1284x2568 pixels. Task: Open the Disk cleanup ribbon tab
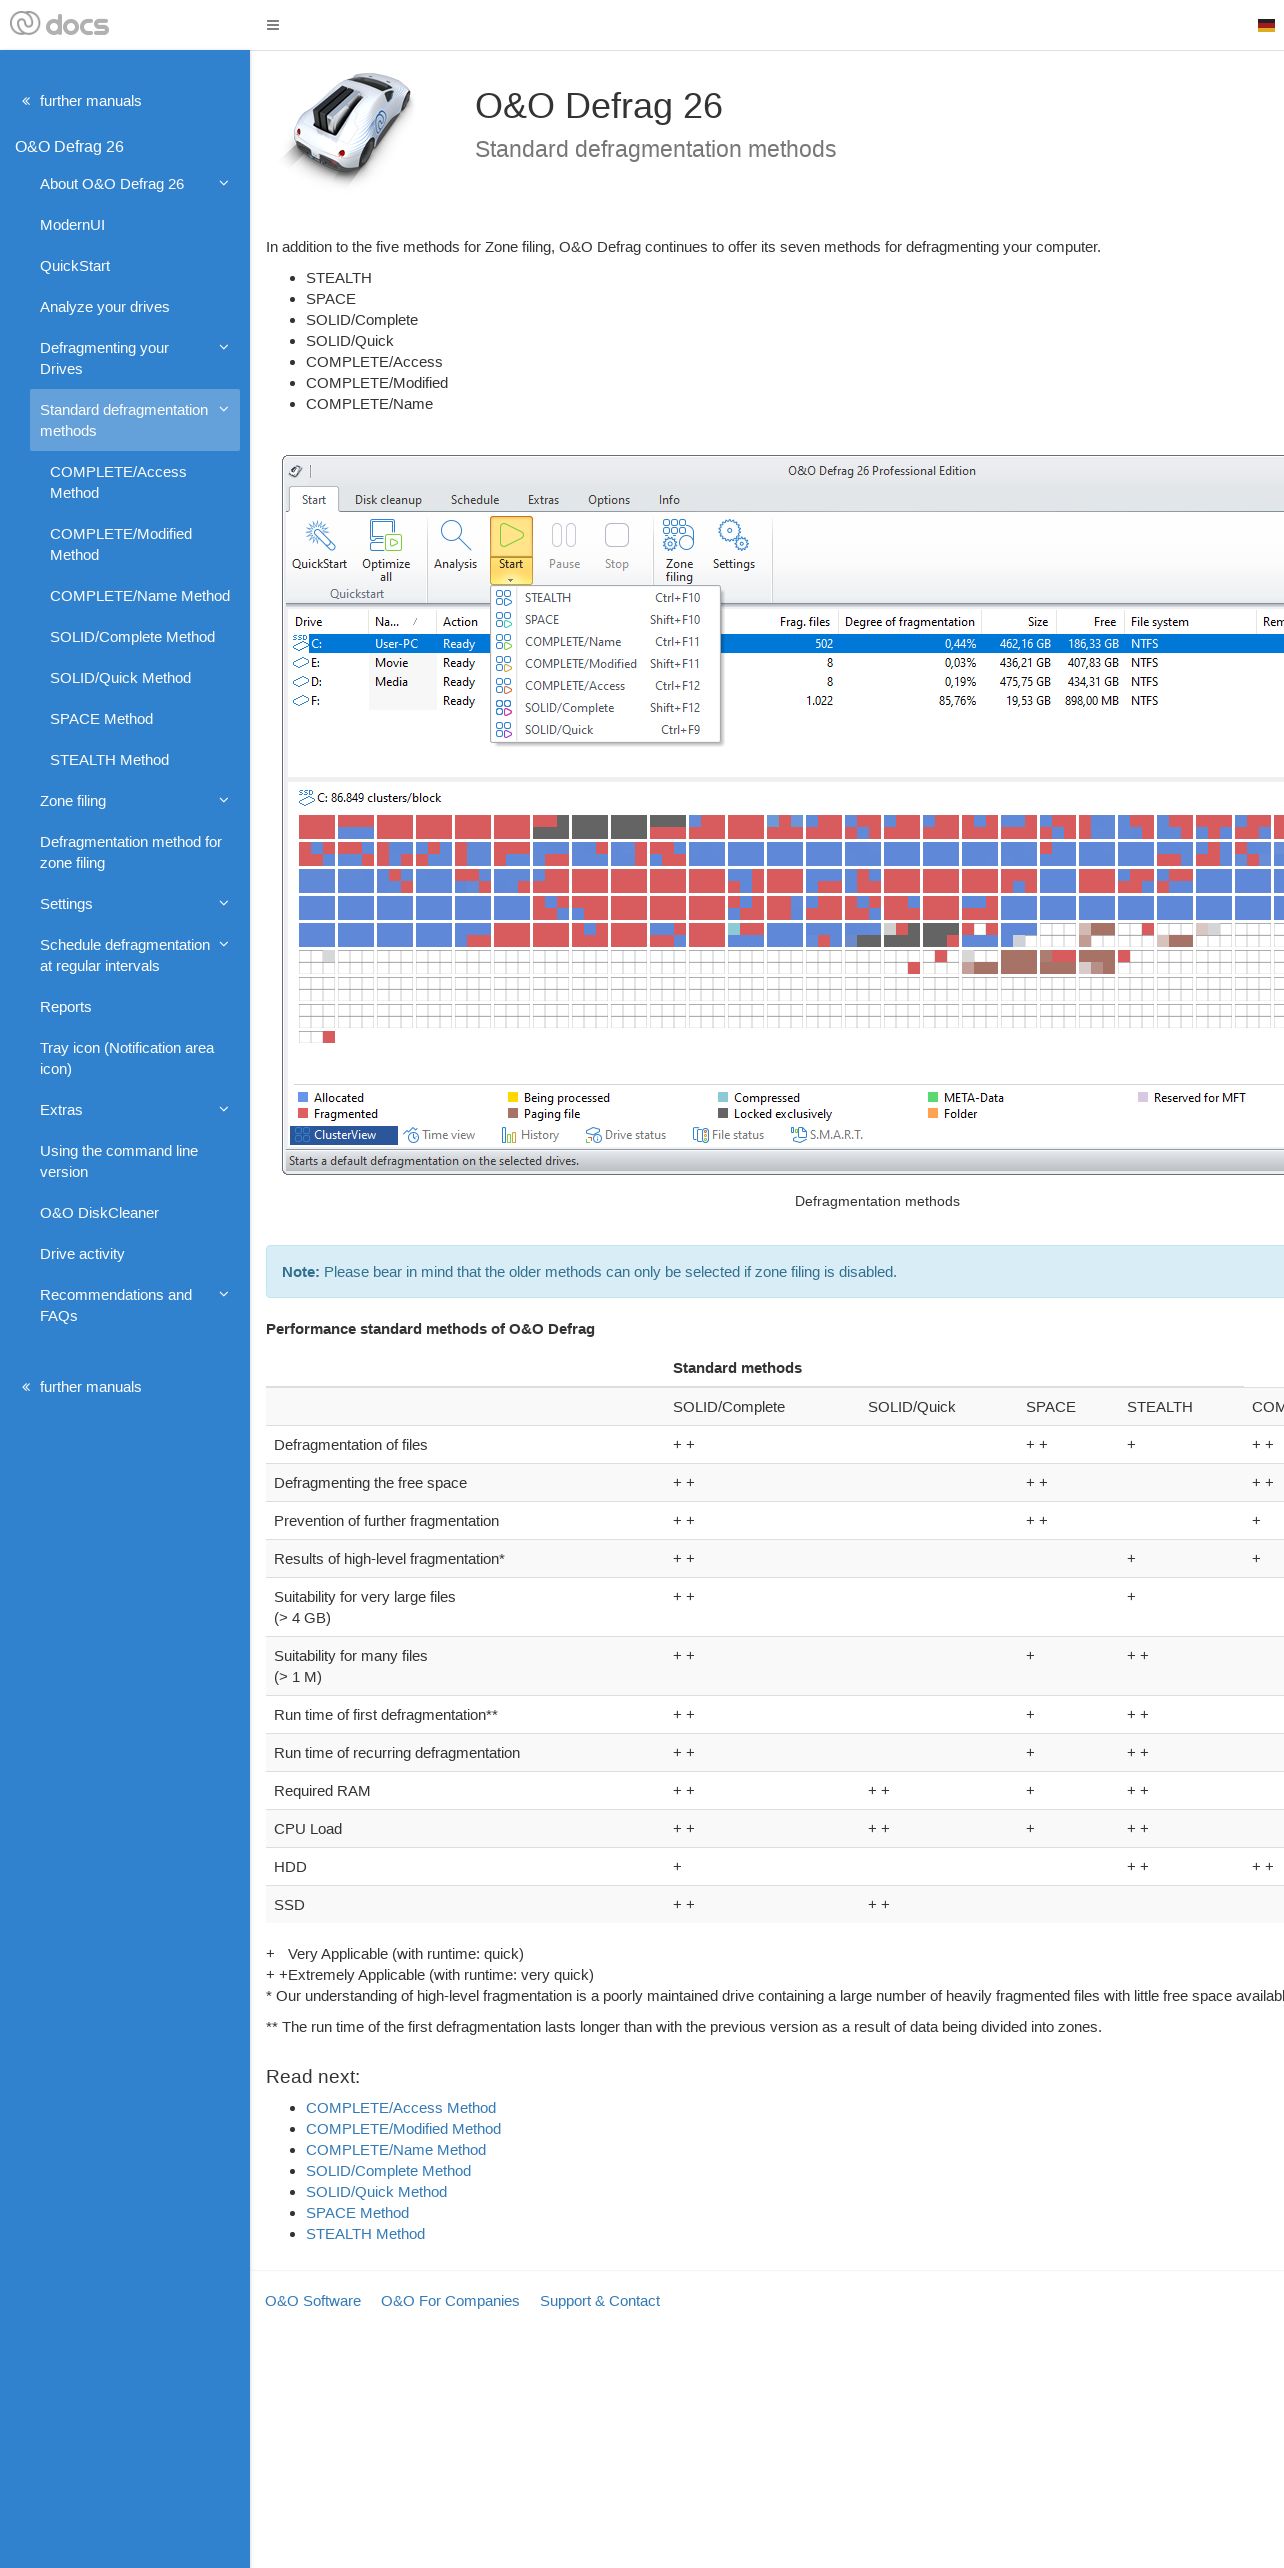(x=388, y=500)
